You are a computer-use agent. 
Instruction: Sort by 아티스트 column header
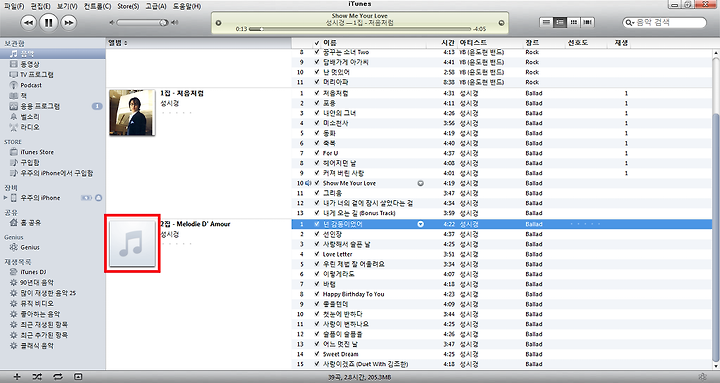490,43
